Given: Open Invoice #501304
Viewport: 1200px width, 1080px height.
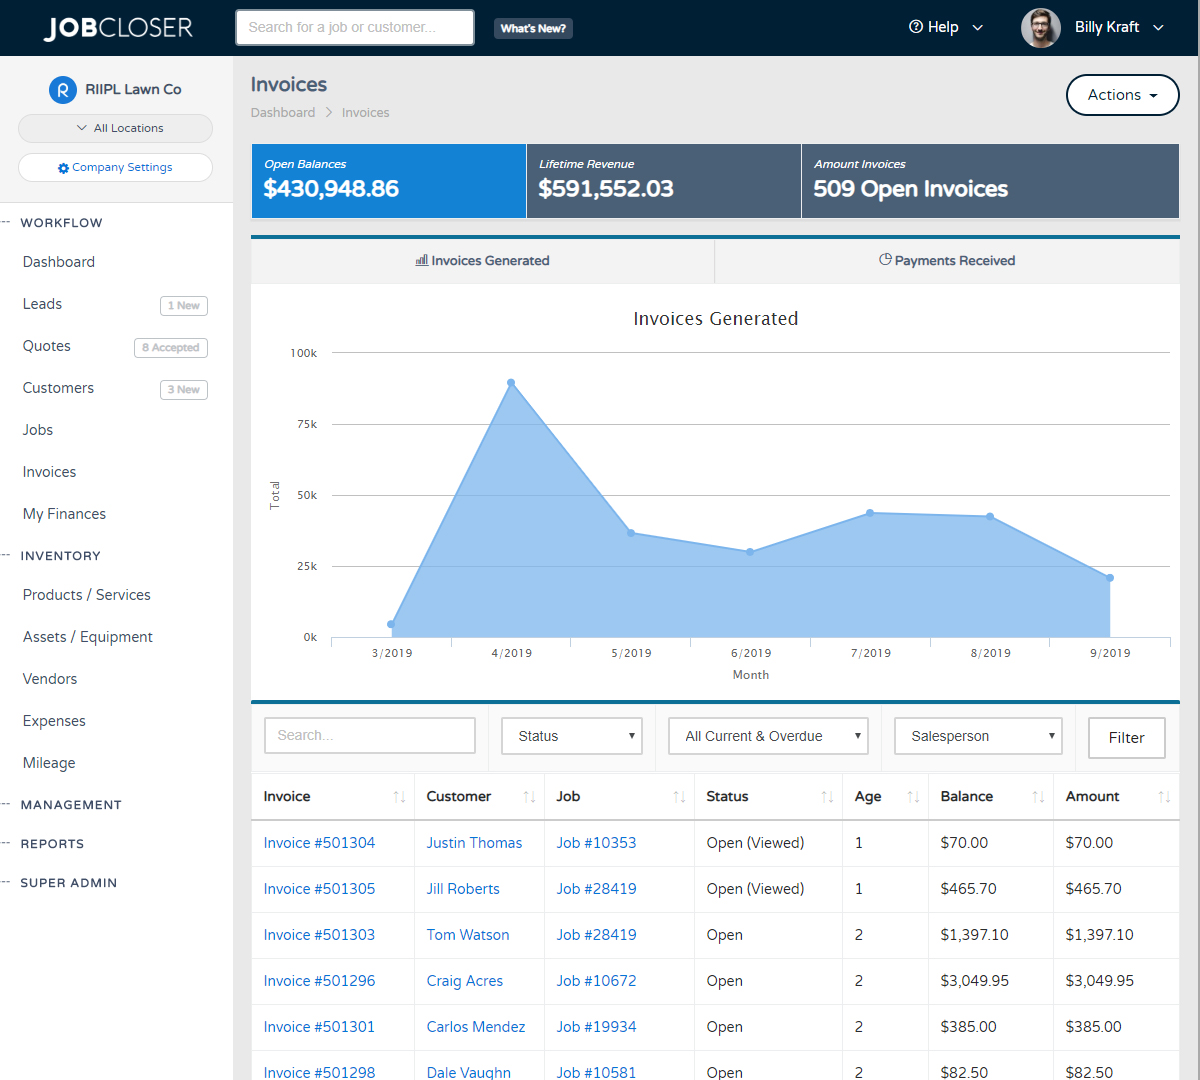Looking at the screenshot, I should (x=318, y=842).
